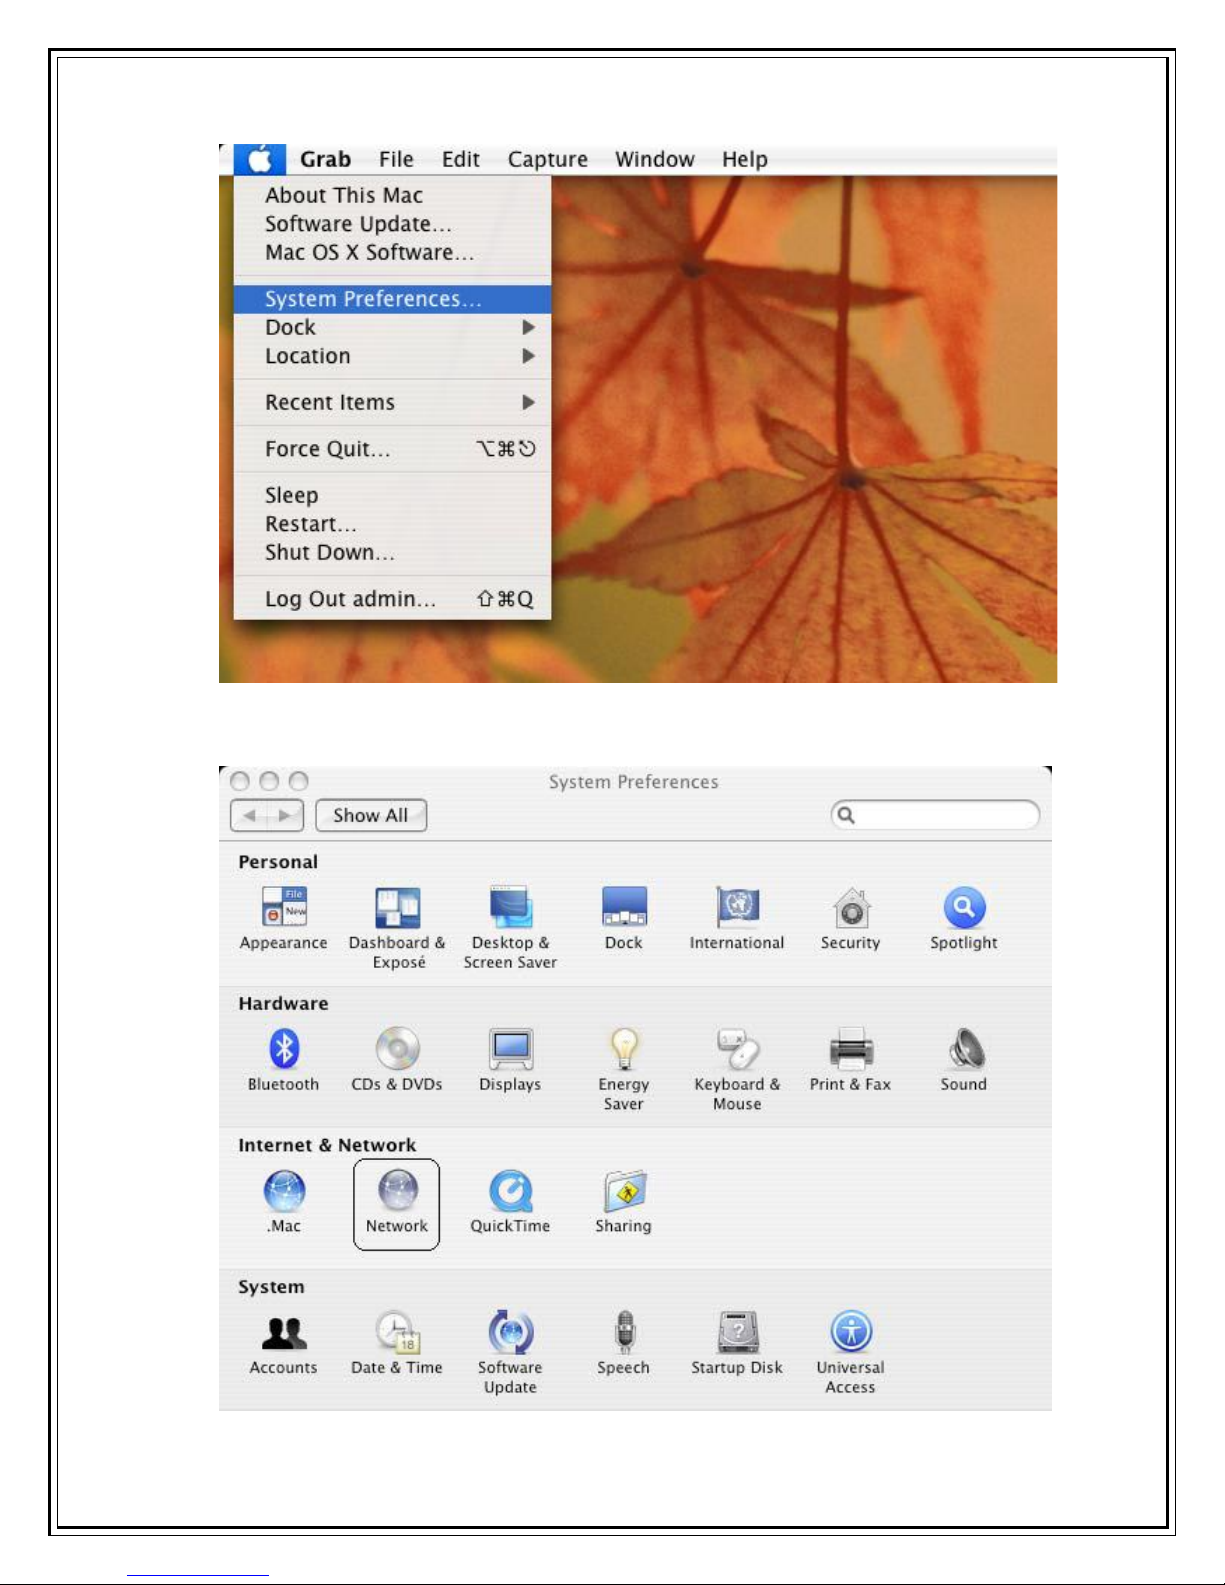Open QuickTime preferences
1225x1585 pixels.
point(510,1202)
